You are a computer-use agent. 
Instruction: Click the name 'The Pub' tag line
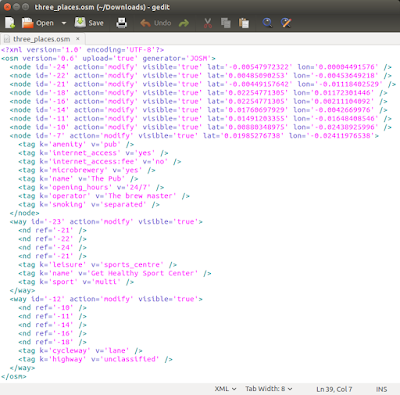(x=78, y=179)
